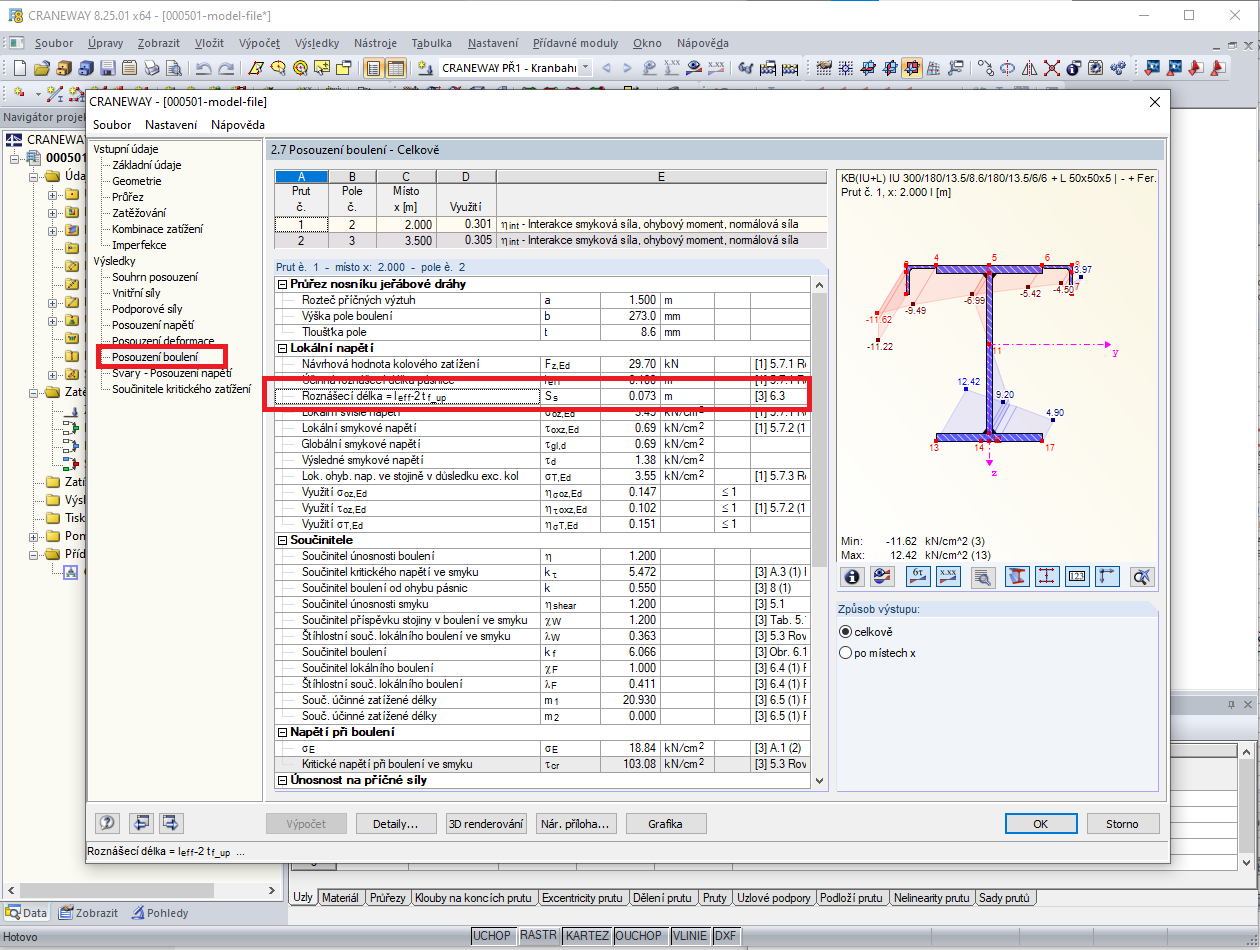Toggle OUCHOP in the status bar
This screenshot has height=950, width=1260.
click(x=639, y=936)
